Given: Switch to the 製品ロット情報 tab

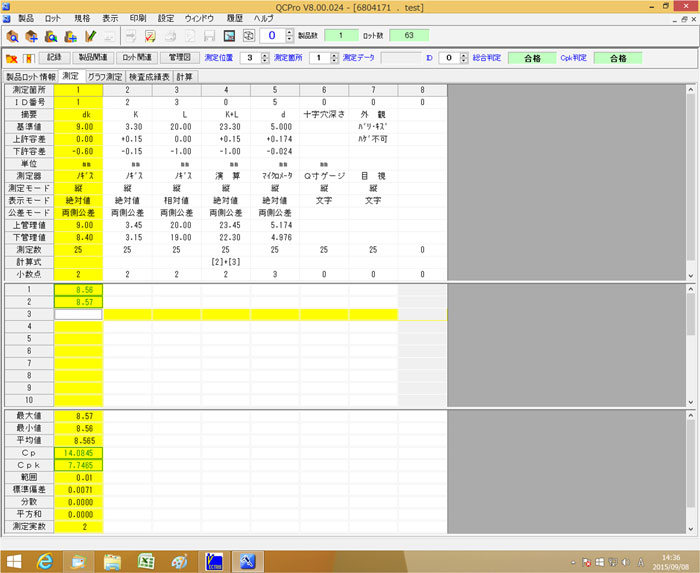Looking at the screenshot, I should pyautogui.click(x=30, y=77).
